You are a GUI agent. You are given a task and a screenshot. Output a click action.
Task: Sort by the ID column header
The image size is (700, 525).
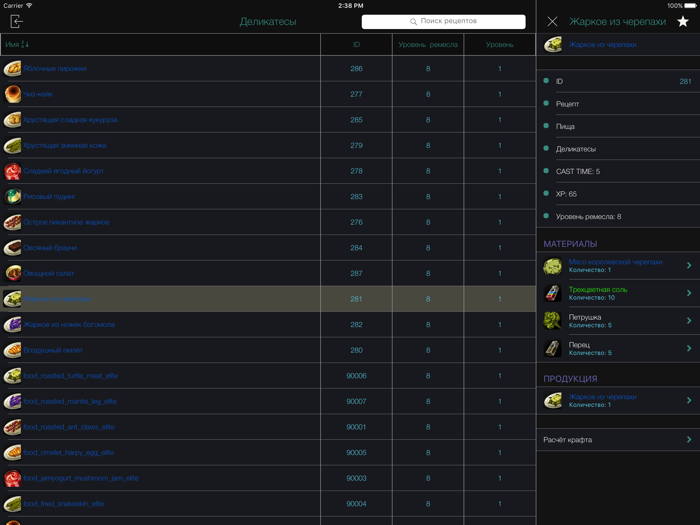point(356,45)
